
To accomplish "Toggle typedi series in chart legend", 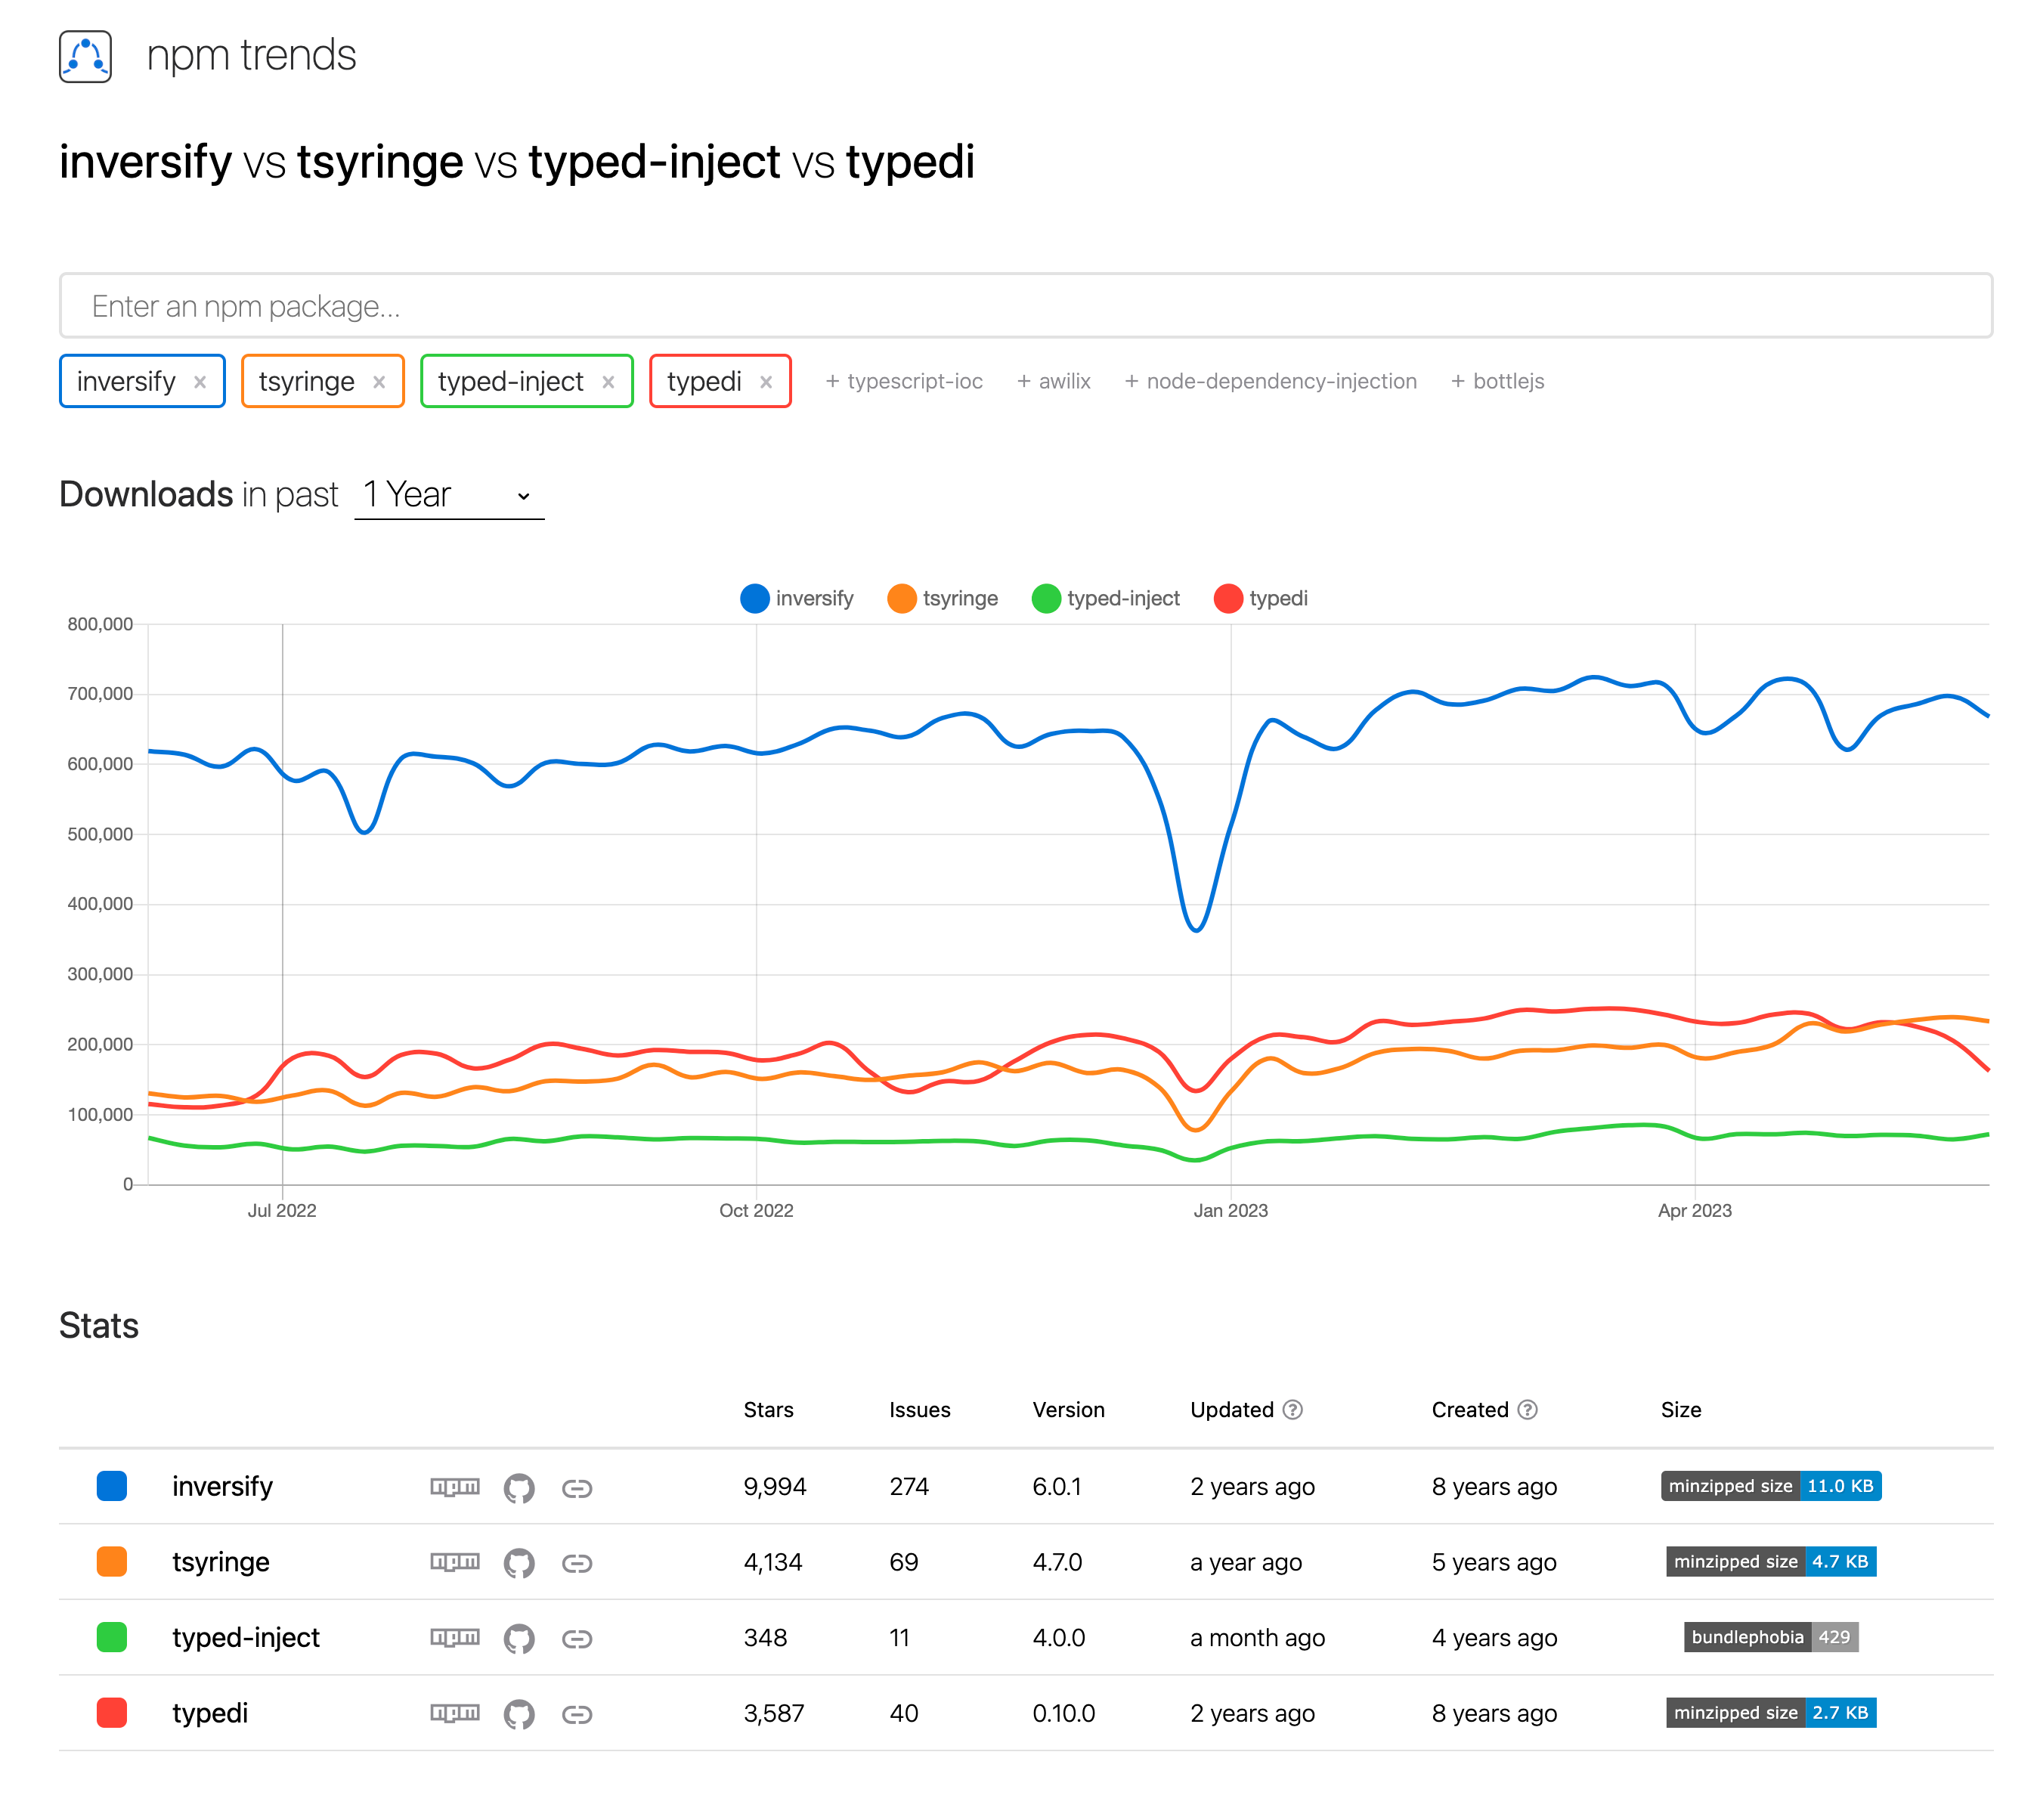I will pos(1260,598).
